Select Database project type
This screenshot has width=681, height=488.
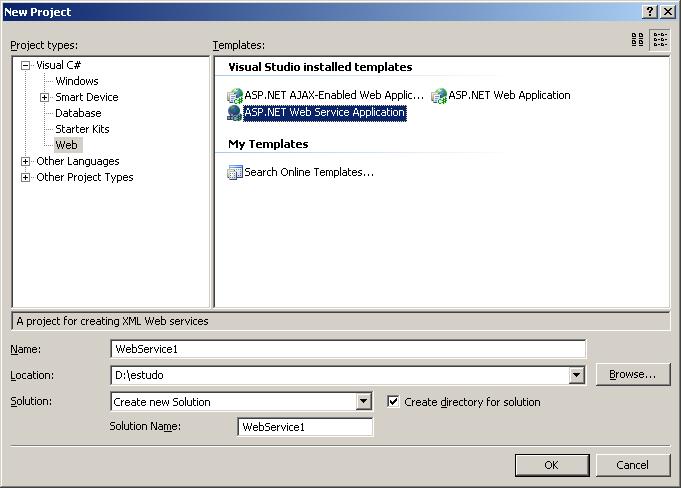pyautogui.click(x=78, y=113)
